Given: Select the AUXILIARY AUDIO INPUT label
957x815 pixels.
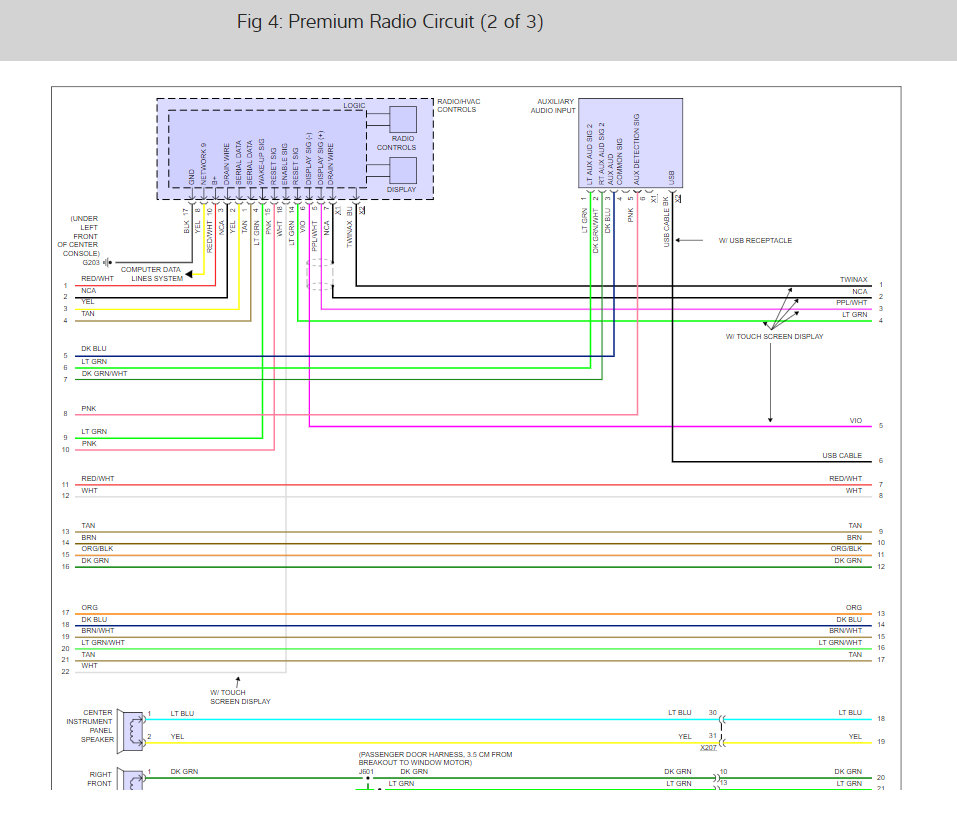Looking at the screenshot, I should pyautogui.click(x=553, y=106).
